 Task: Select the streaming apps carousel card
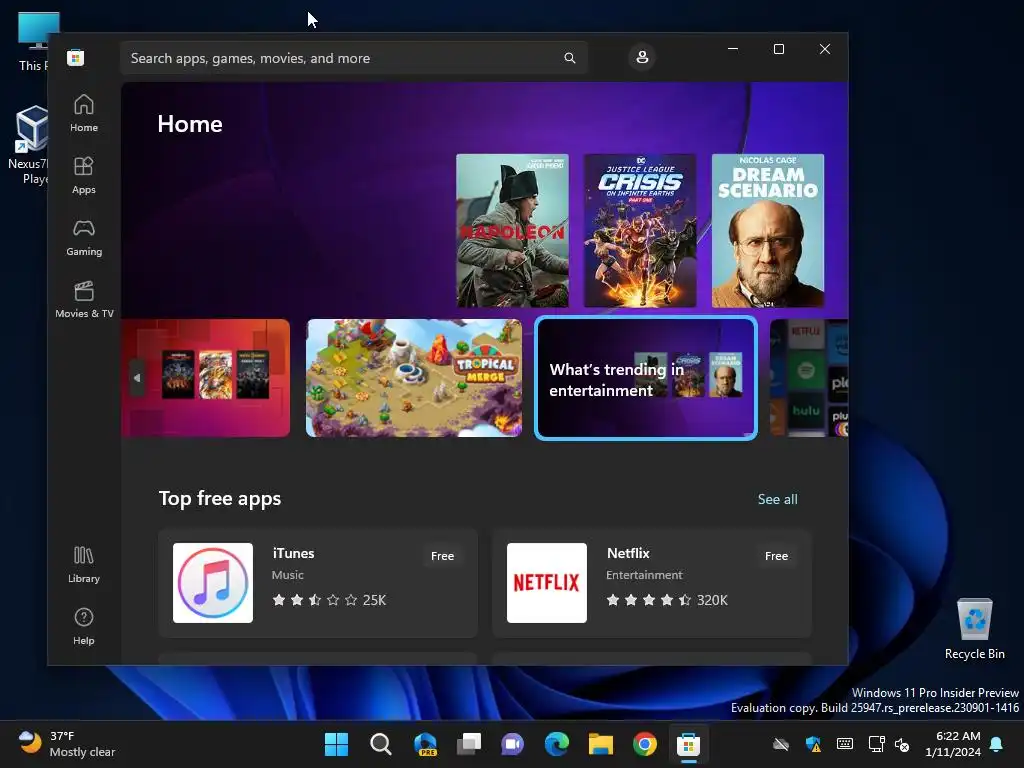809,378
